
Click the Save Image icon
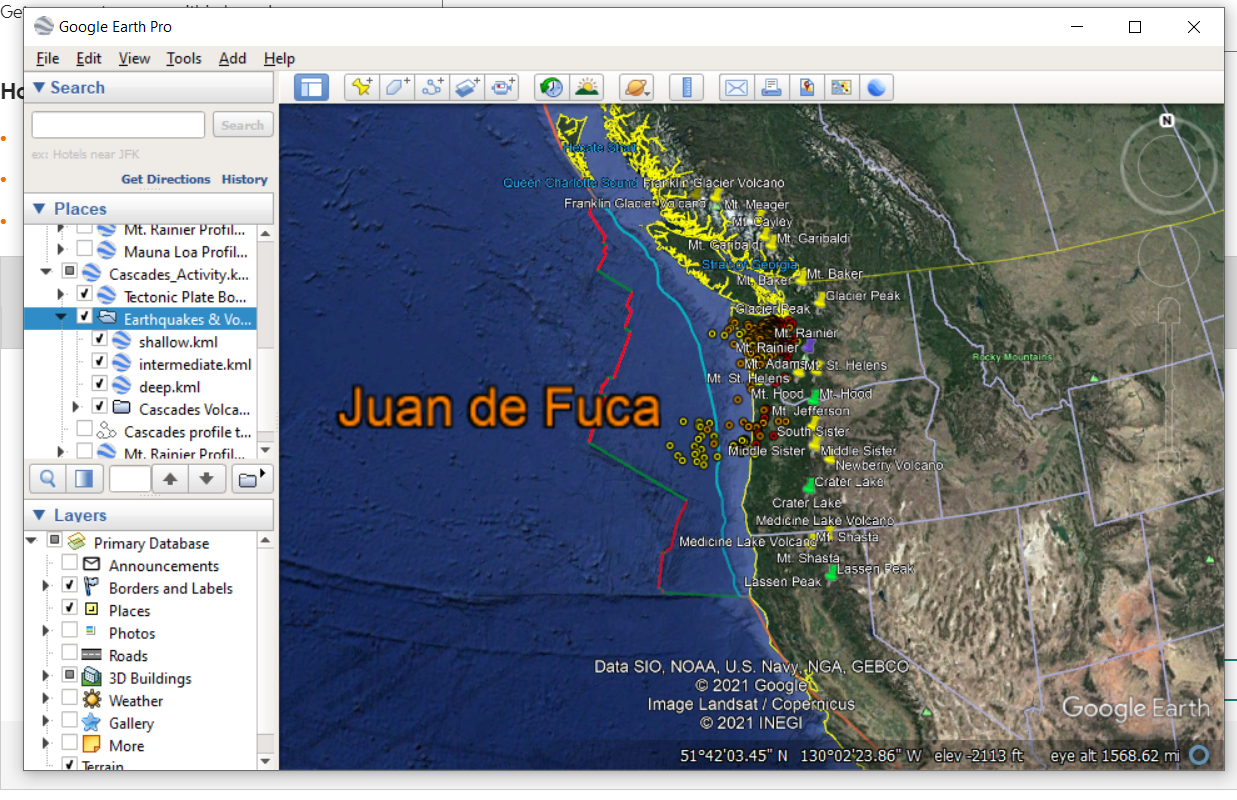point(806,87)
